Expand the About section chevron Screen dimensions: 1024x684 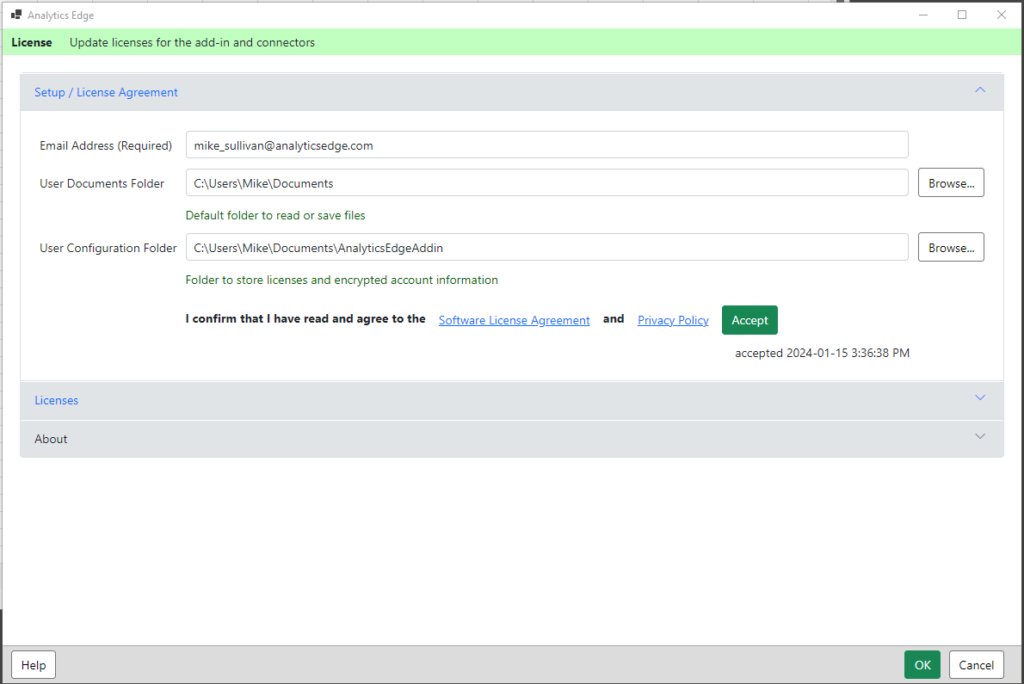click(x=980, y=436)
